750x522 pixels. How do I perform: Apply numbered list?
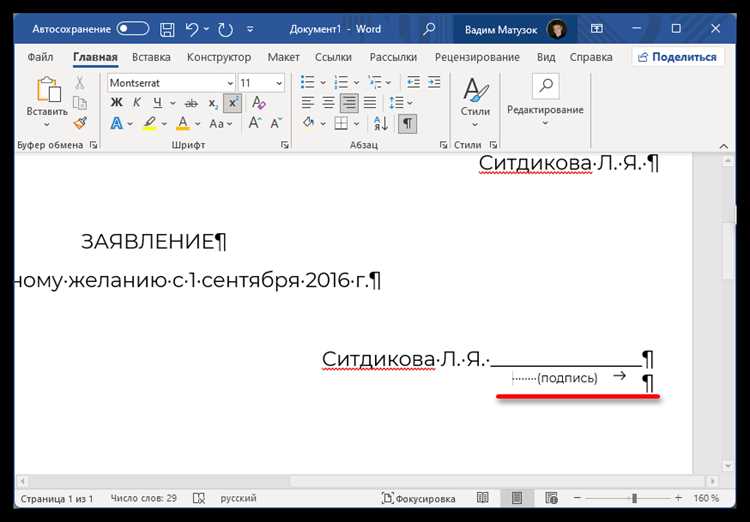coord(341,82)
